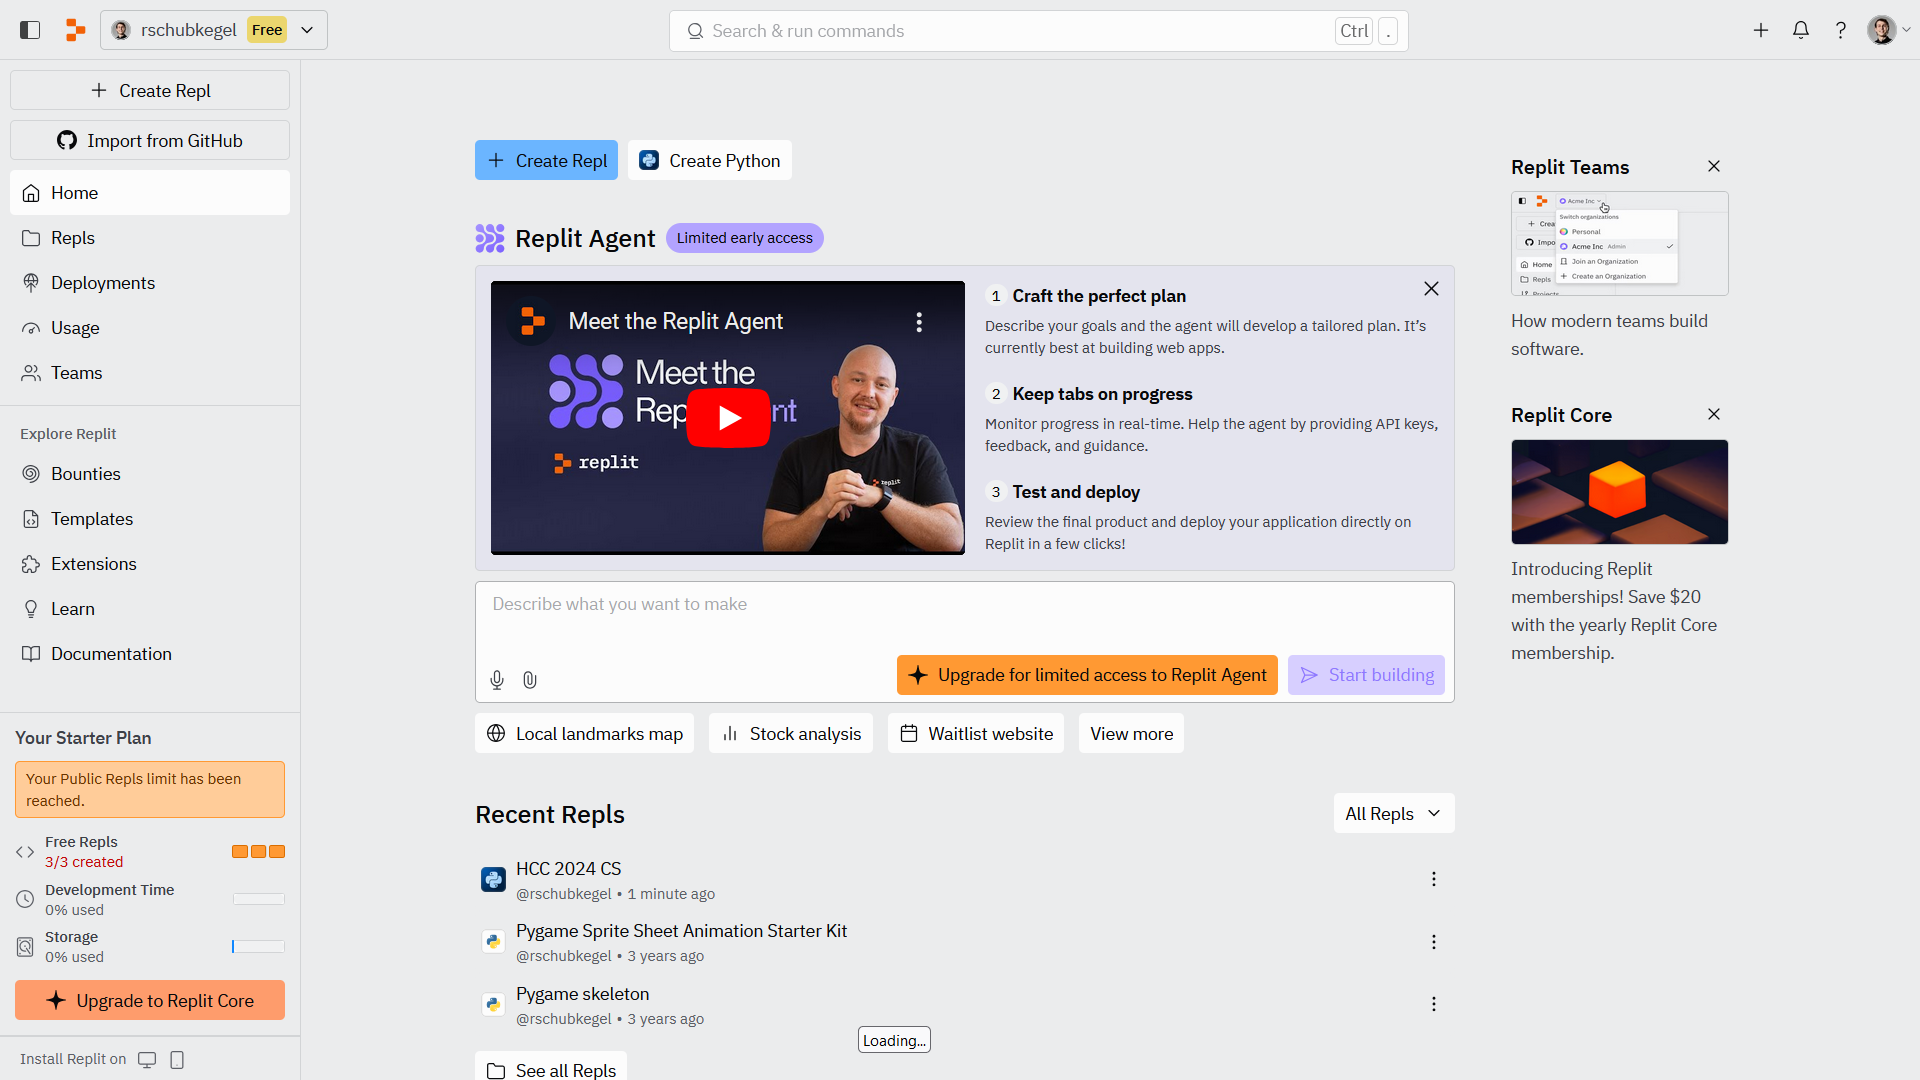This screenshot has width=1920, height=1080.
Task: Click Storage usage bar
Action: tap(259, 946)
